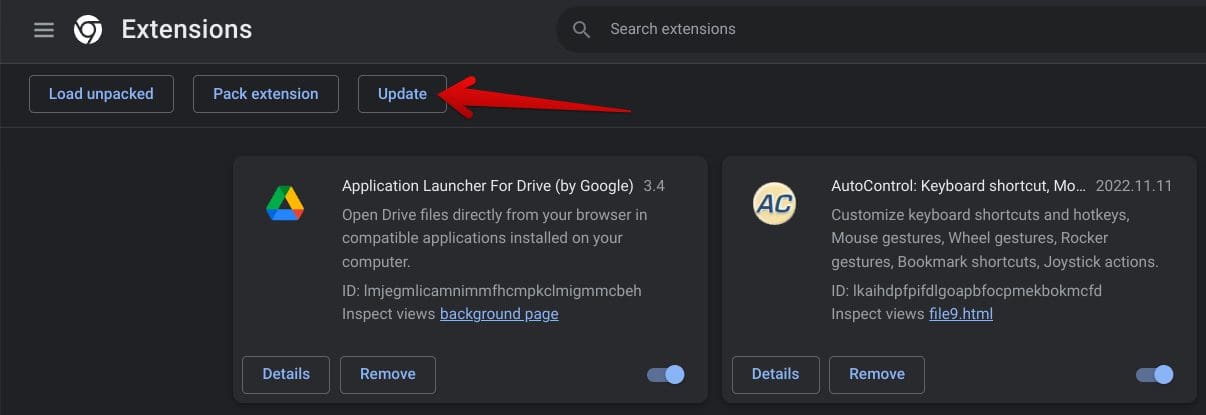Image resolution: width=1206 pixels, height=415 pixels.
Task: Click version number 3.4
Action: pyautogui.click(x=654, y=186)
